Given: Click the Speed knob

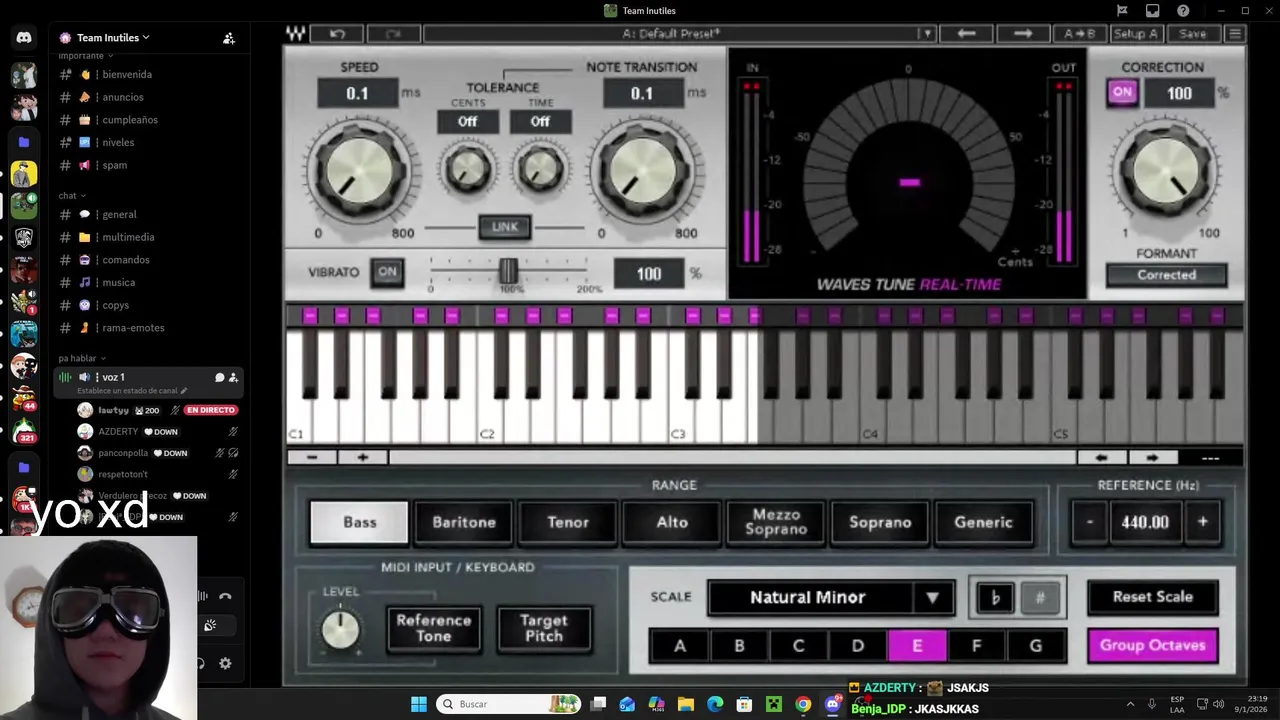Looking at the screenshot, I should [359, 173].
